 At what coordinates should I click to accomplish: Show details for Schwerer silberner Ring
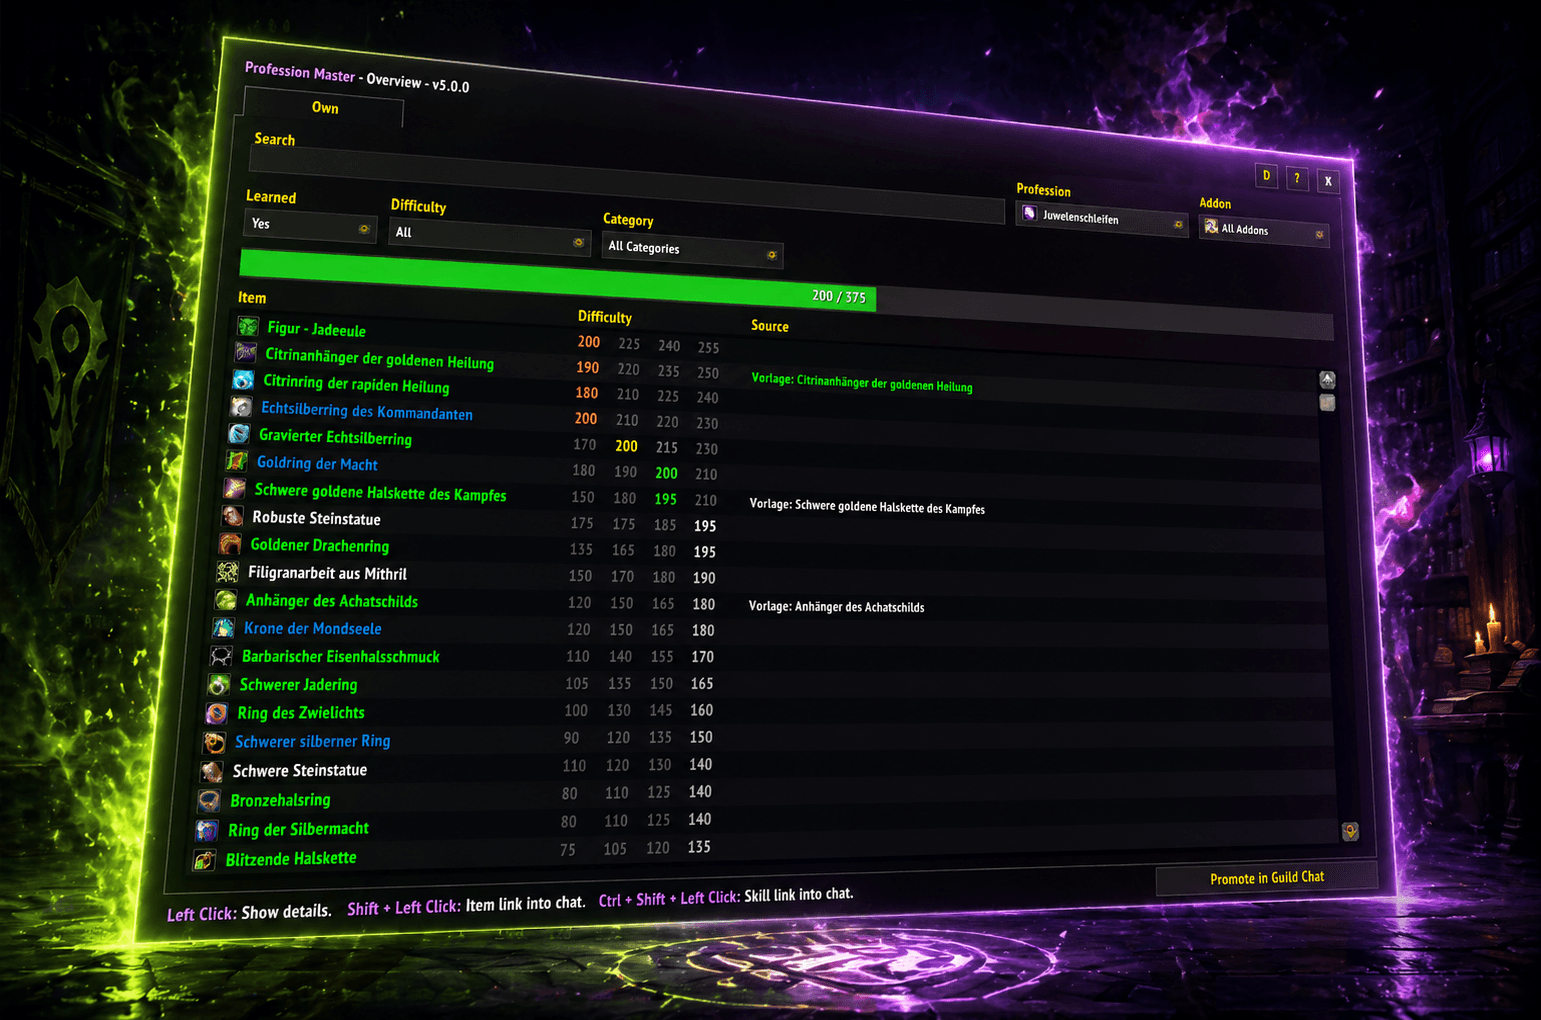(x=313, y=741)
